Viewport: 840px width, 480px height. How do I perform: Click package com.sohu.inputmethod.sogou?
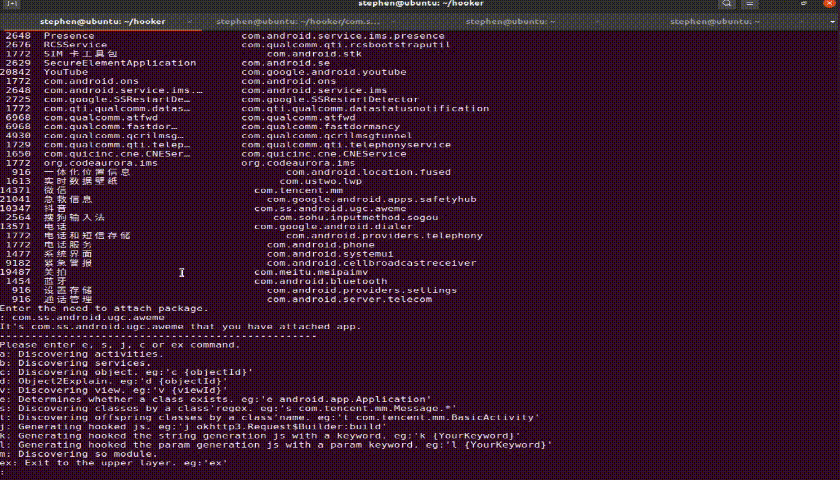(356, 218)
